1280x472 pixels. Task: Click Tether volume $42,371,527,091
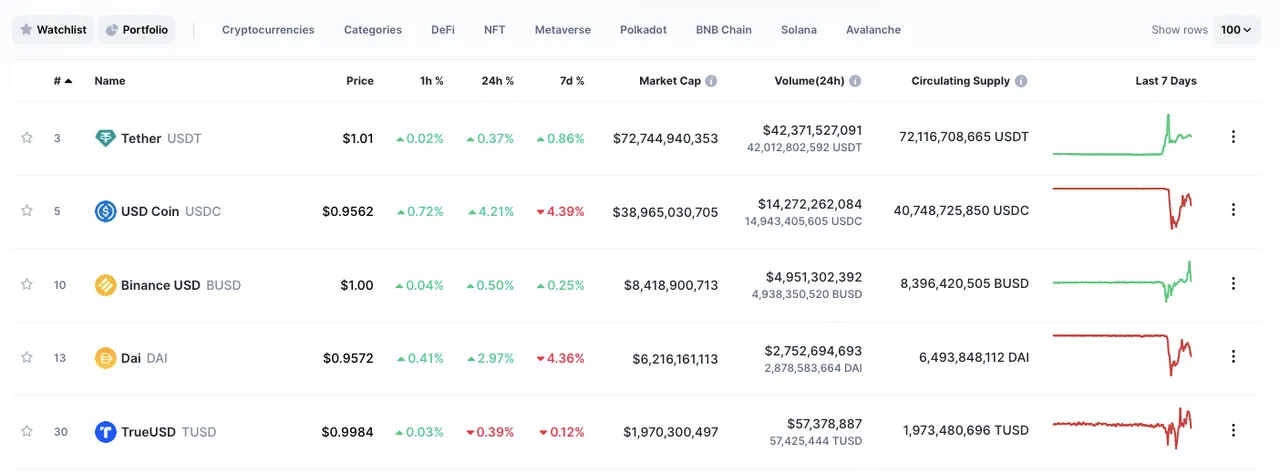[812, 130]
